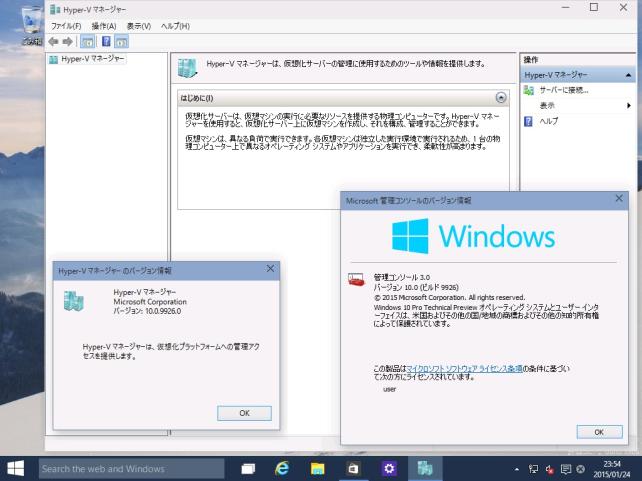This screenshot has height=481, width=642.
Task: Open Task View on the taskbar
Action: [248, 469]
